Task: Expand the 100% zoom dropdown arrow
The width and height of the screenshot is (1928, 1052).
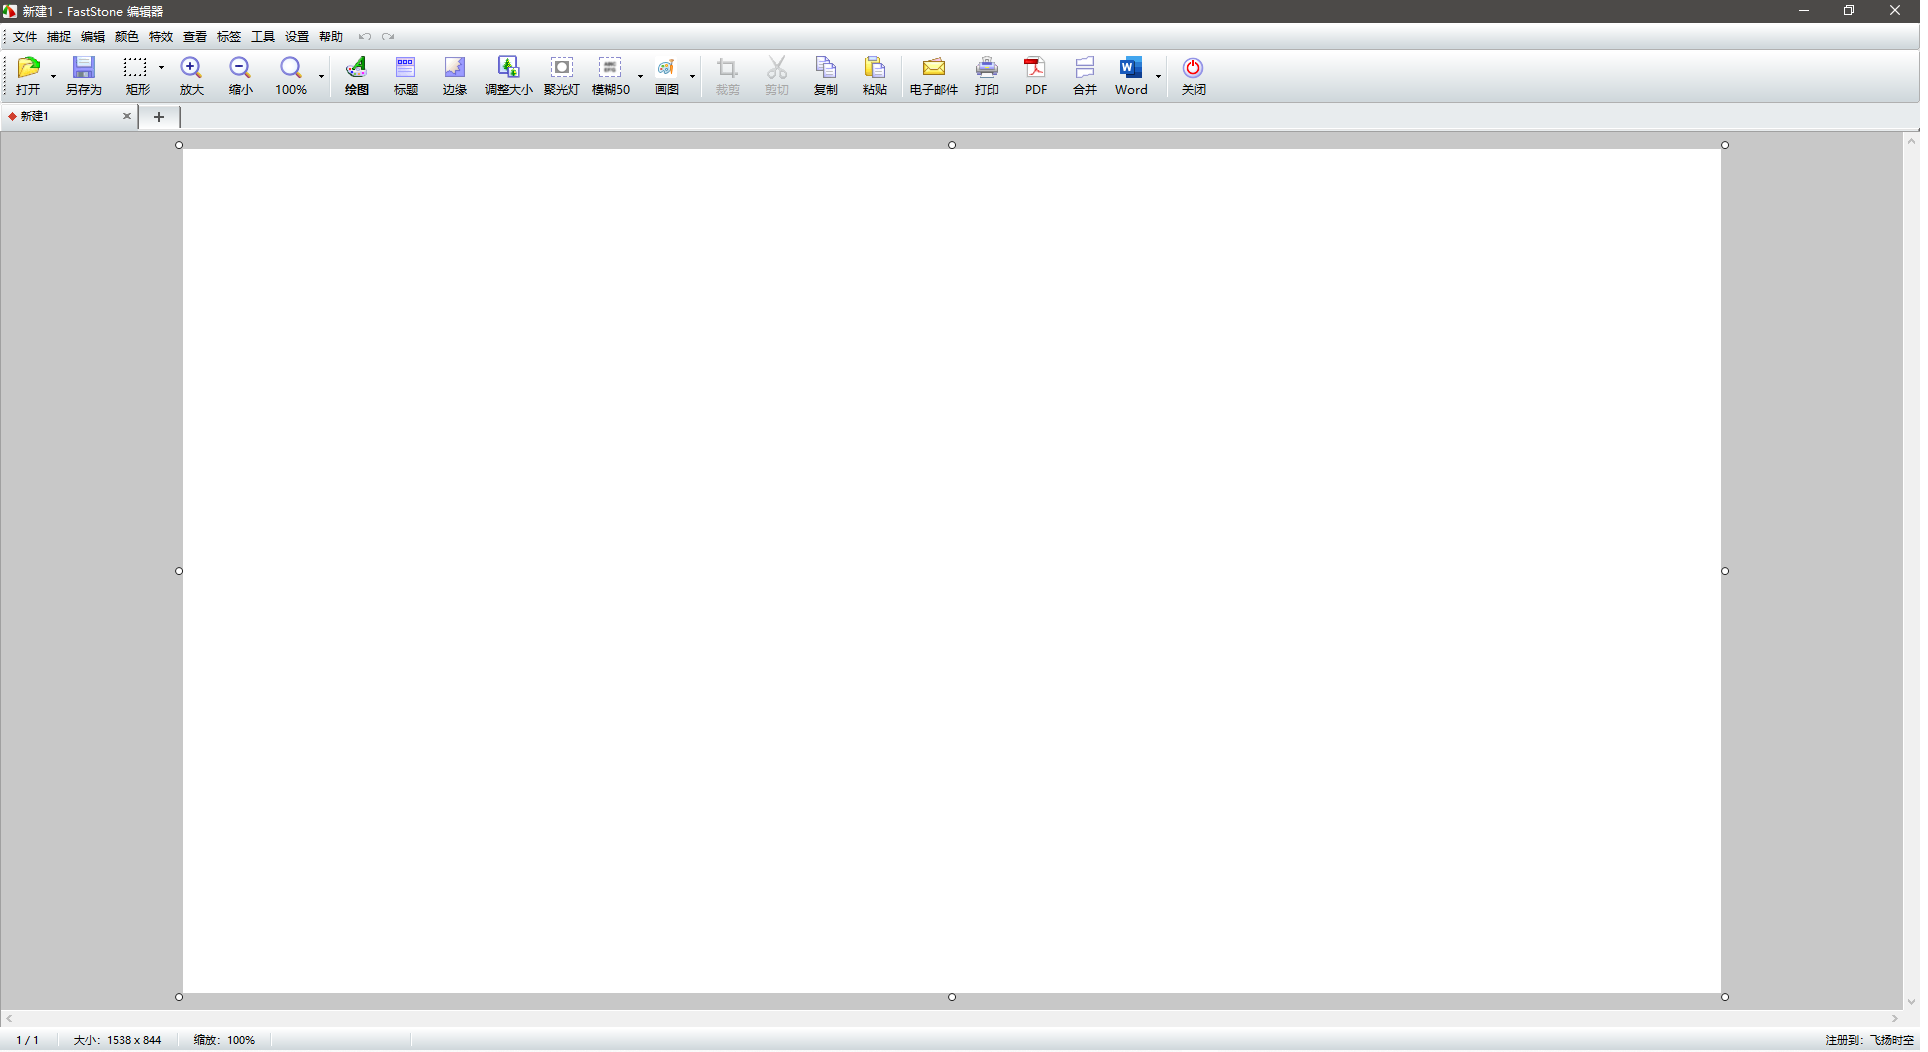Action: point(321,76)
